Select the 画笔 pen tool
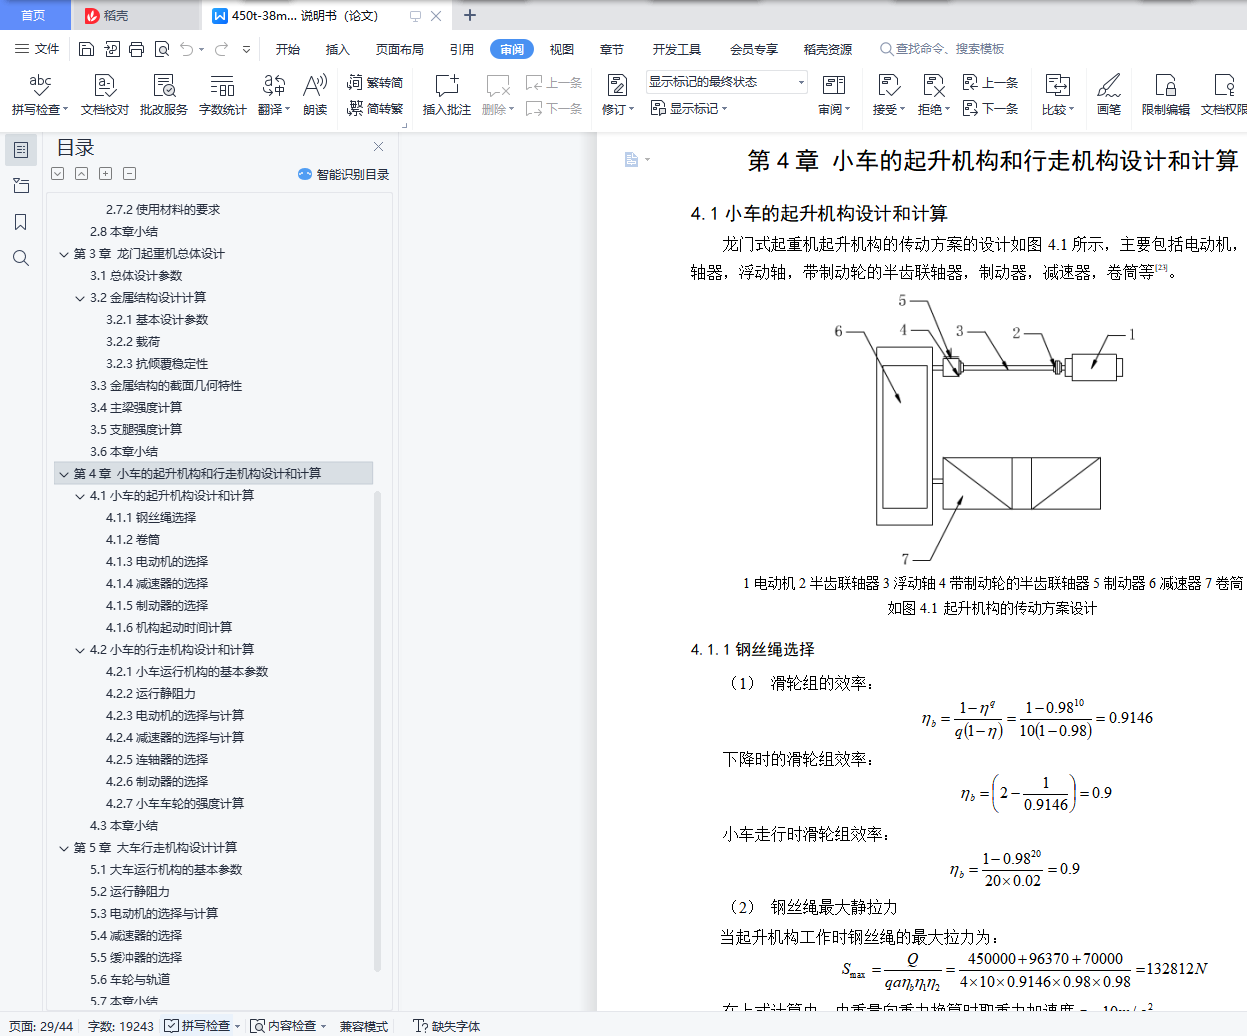1247x1036 pixels. click(x=1108, y=95)
